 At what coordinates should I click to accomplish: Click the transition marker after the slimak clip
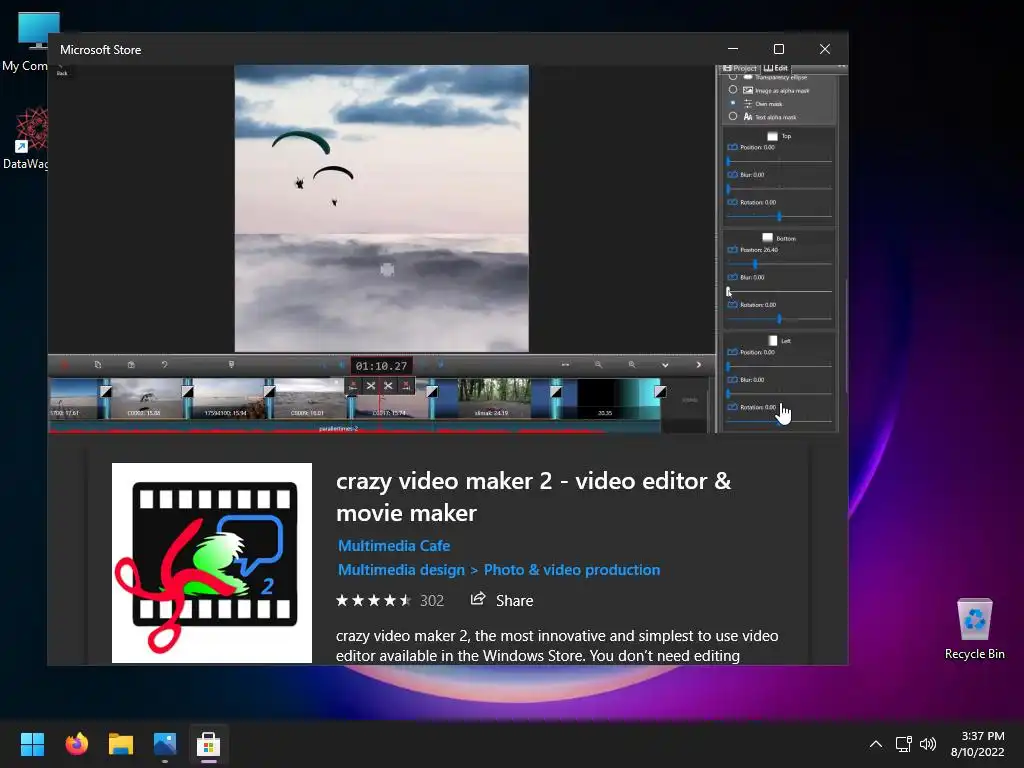(556, 391)
